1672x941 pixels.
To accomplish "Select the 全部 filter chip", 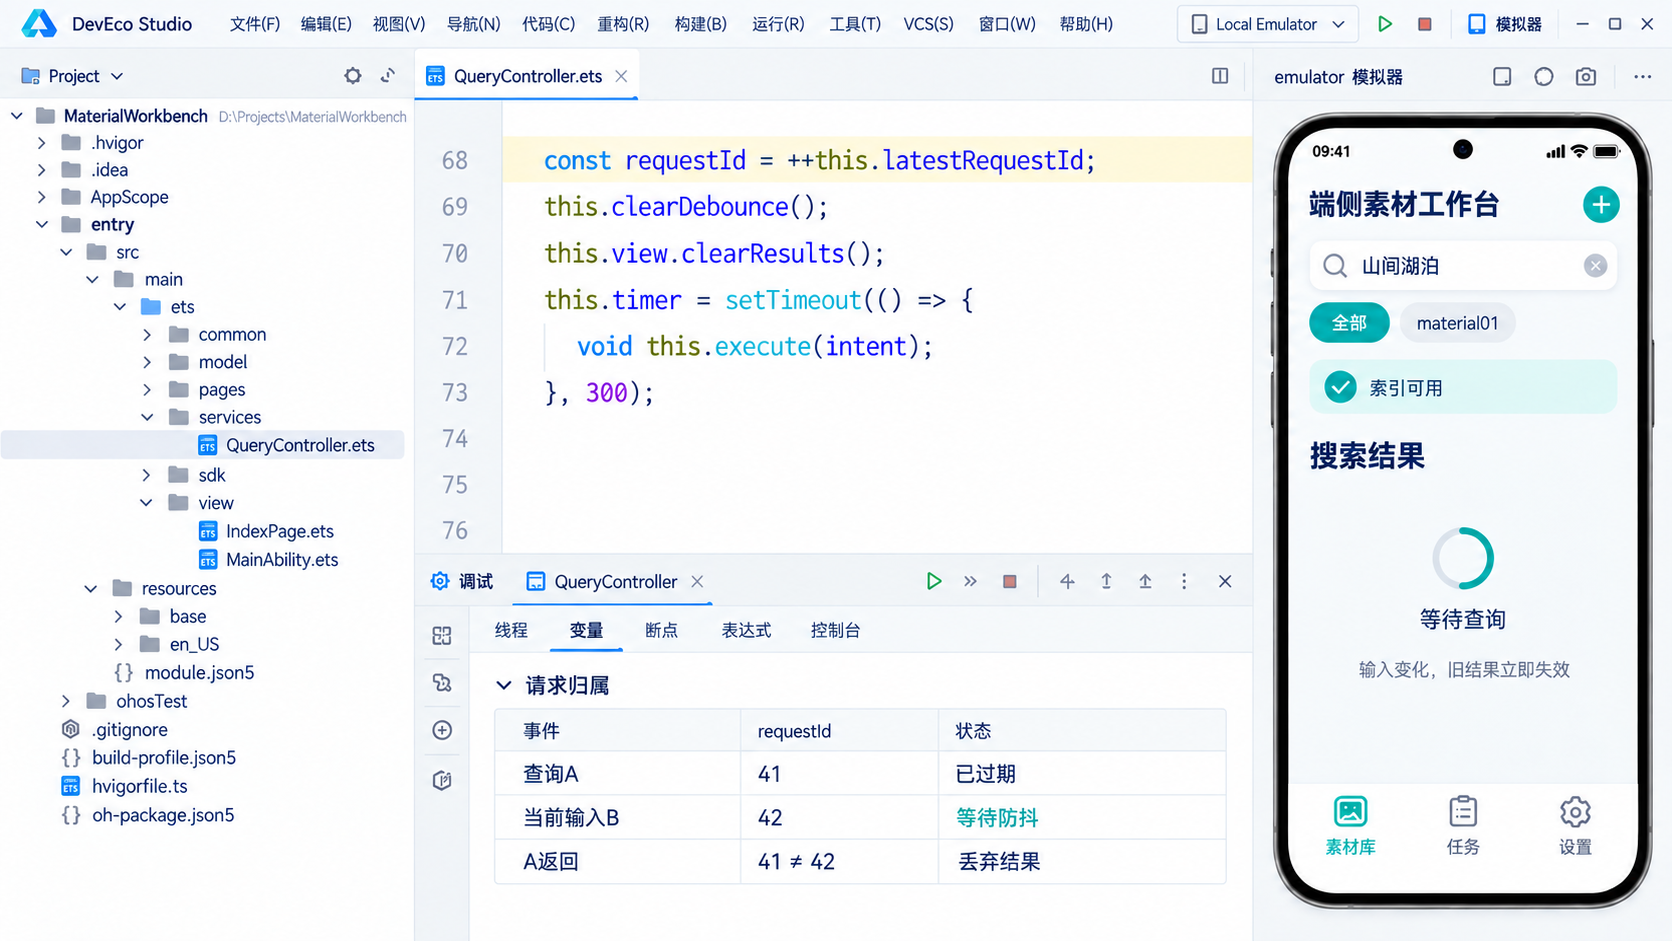I will click(1349, 323).
